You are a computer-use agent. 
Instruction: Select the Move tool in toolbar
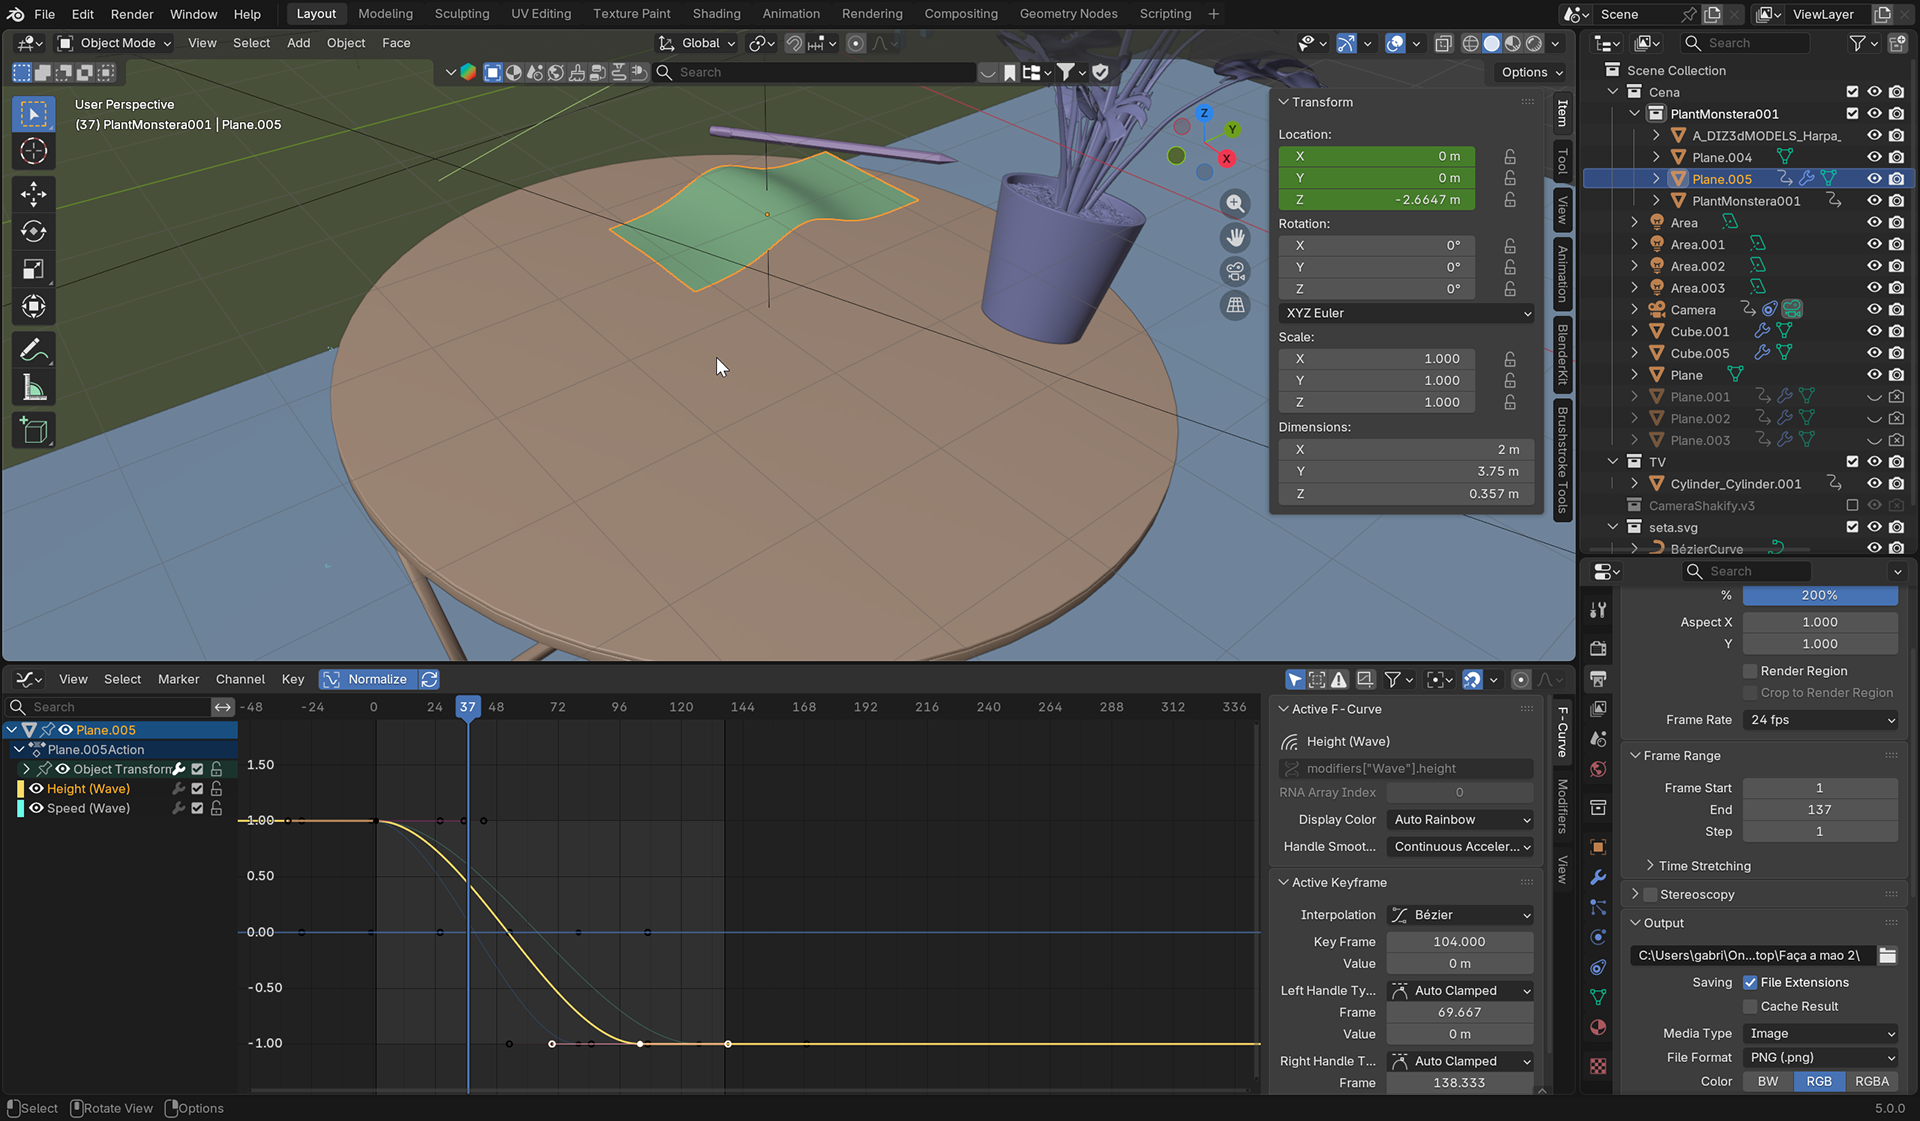(33, 194)
